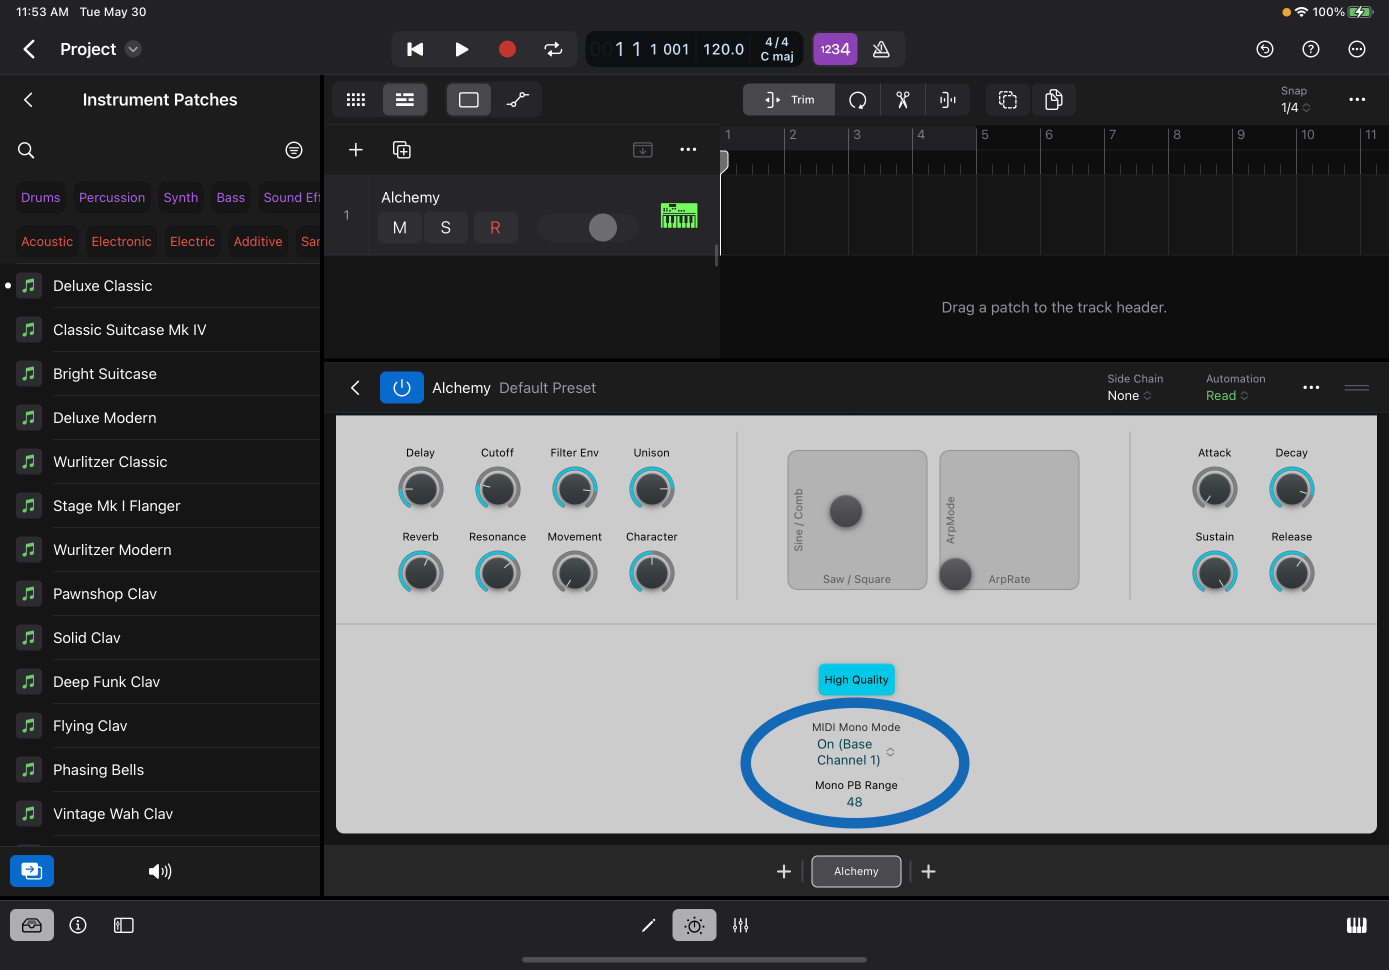Toggle cycle loop mode

[x=553, y=49]
